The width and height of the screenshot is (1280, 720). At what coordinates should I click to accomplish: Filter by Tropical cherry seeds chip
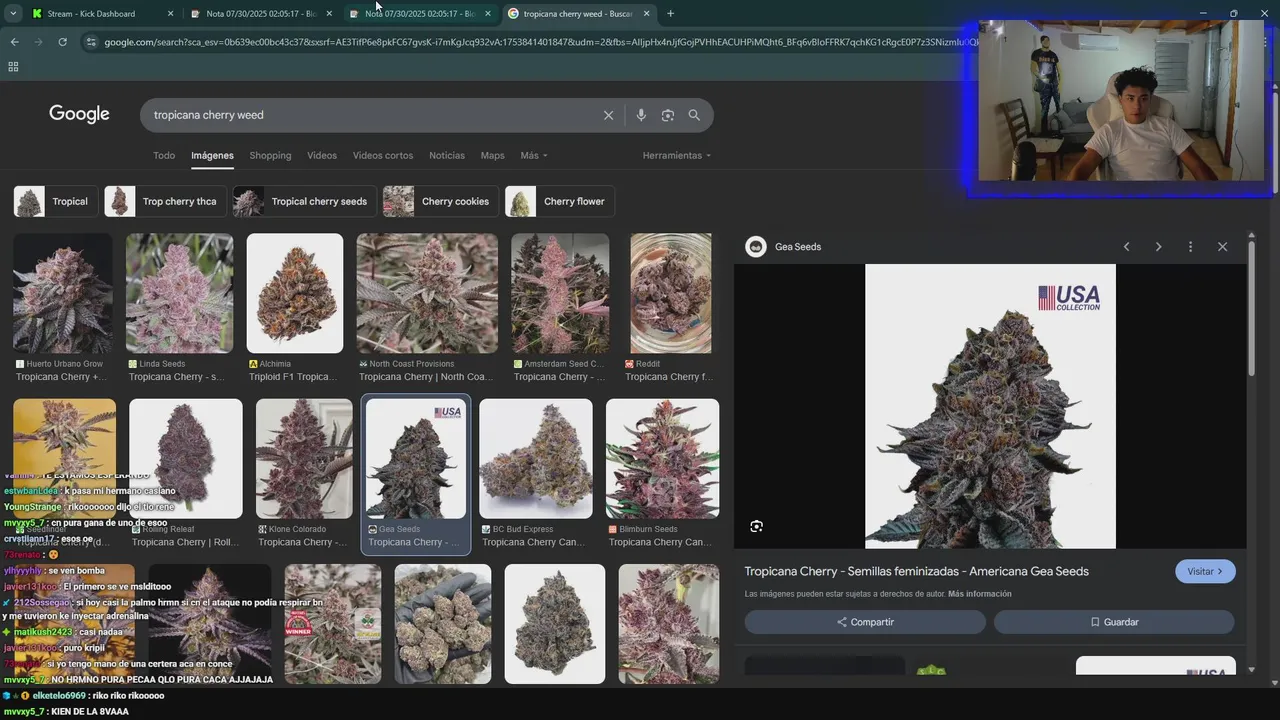pyautogui.click(x=305, y=202)
